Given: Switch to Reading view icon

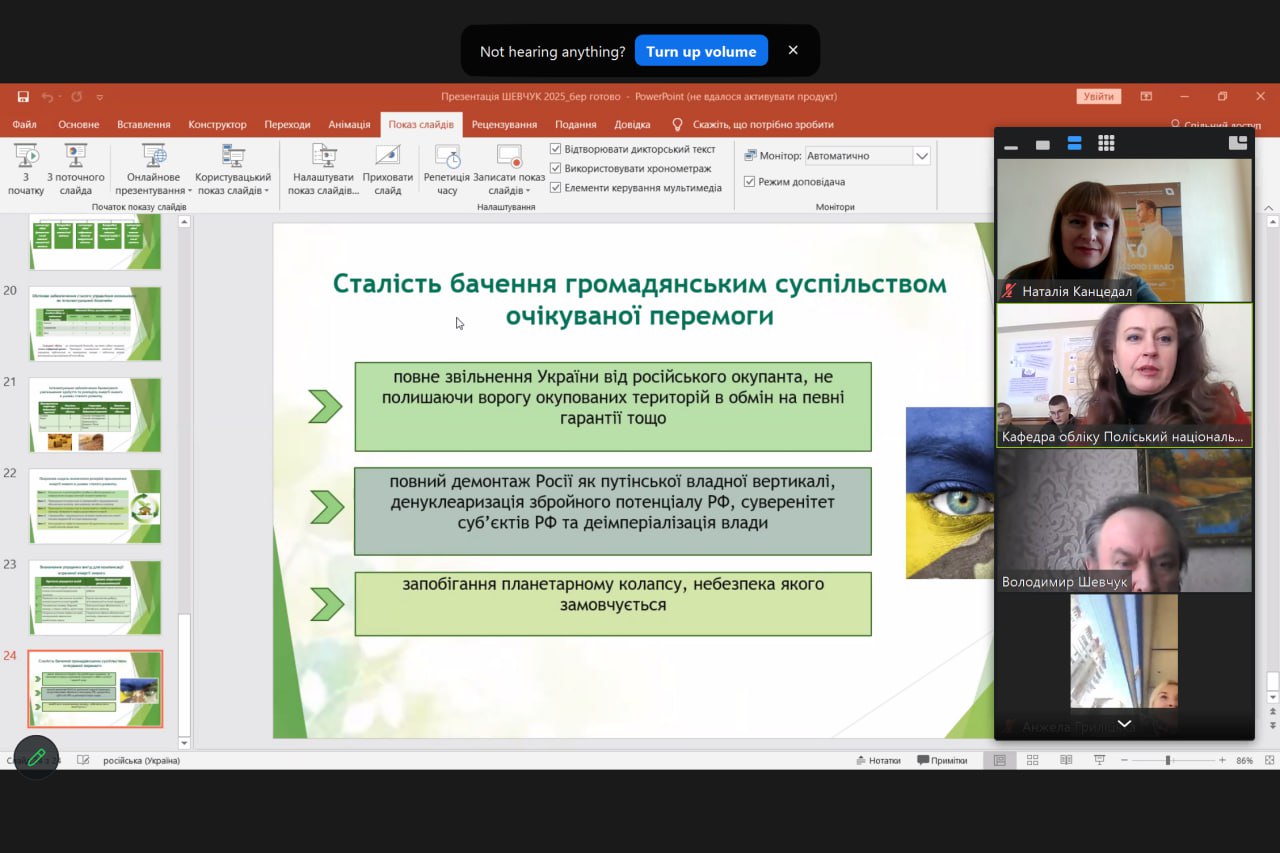Looking at the screenshot, I should [1066, 760].
